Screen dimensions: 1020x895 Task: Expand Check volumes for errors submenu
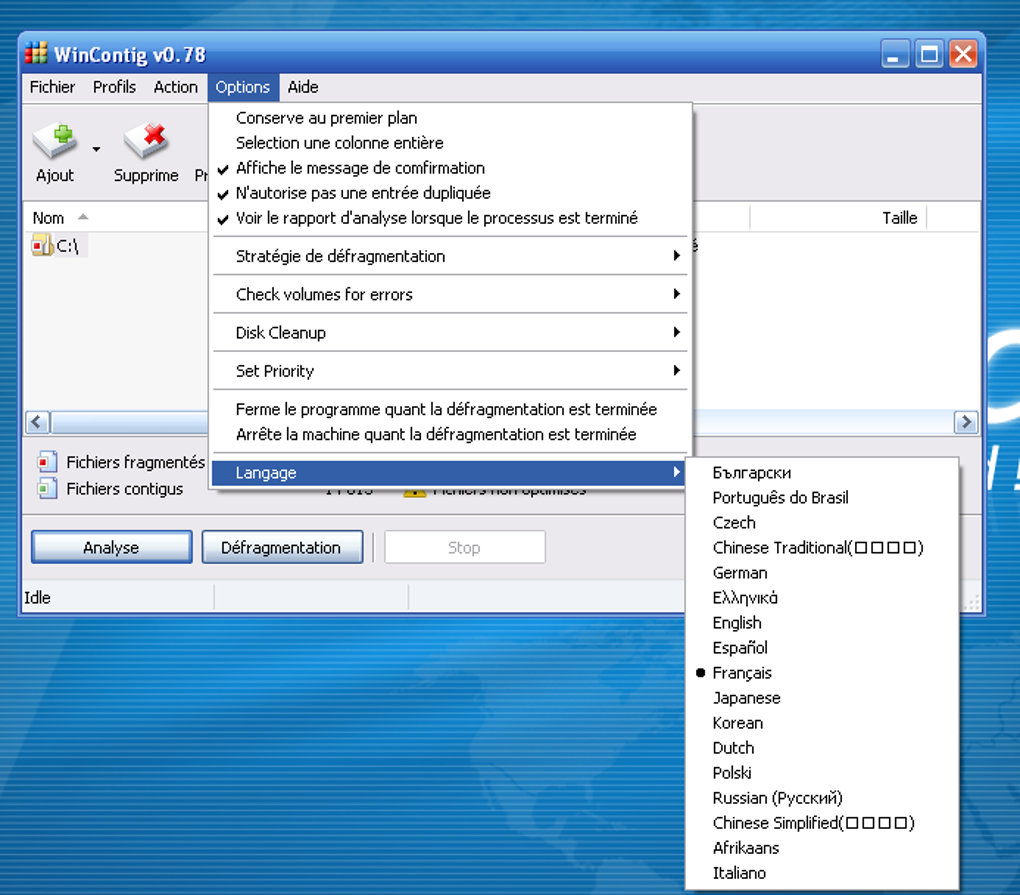pyautogui.click(x=450, y=294)
